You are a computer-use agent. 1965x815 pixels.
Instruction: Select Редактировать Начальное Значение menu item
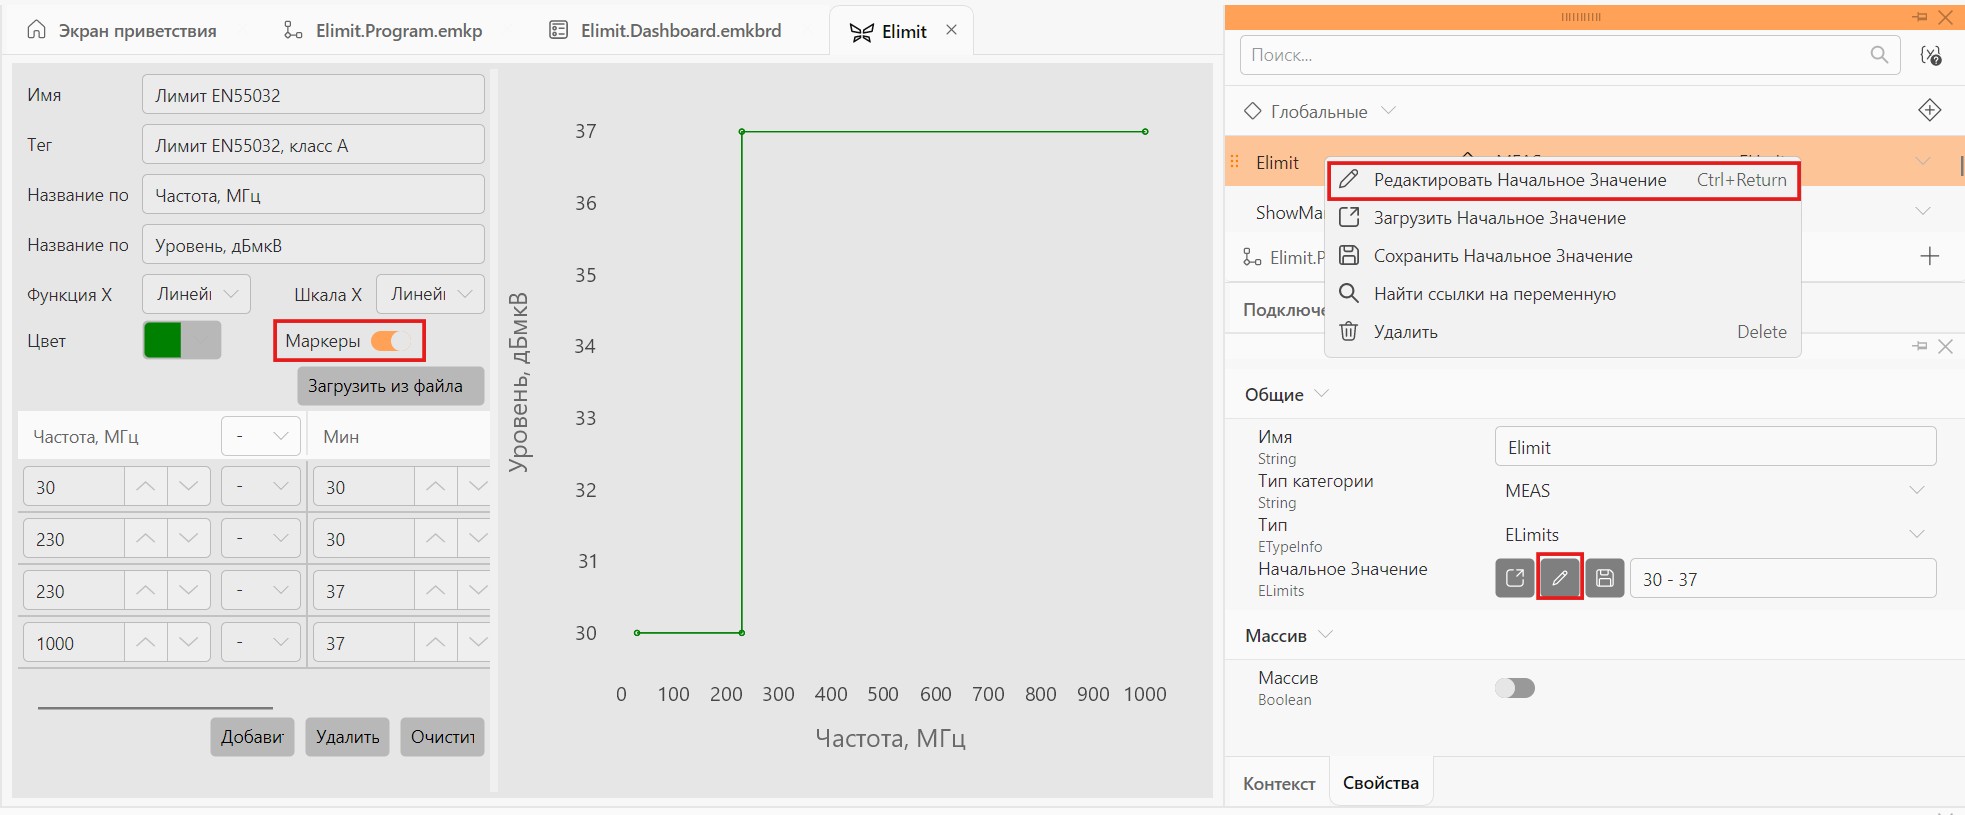click(x=1563, y=180)
